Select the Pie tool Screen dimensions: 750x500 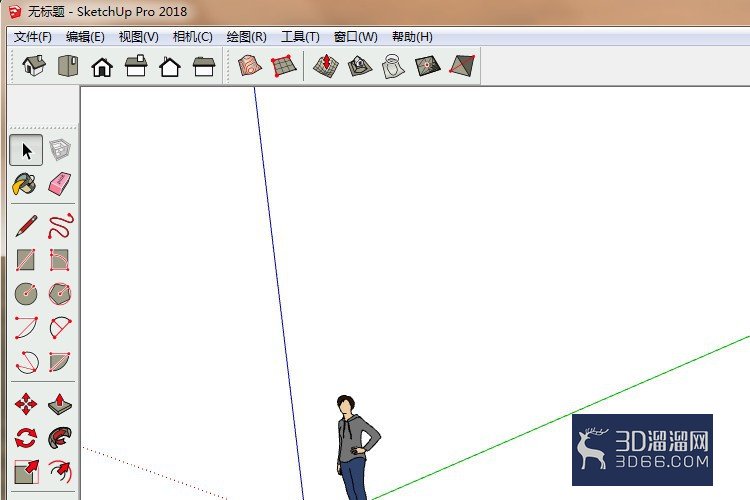coord(60,362)
